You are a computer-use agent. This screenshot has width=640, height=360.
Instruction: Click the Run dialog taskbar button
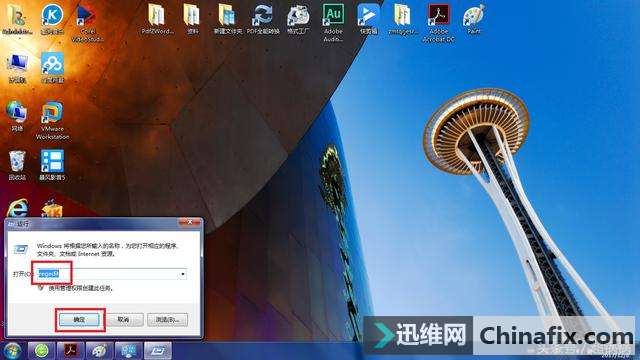click(158, 351)
